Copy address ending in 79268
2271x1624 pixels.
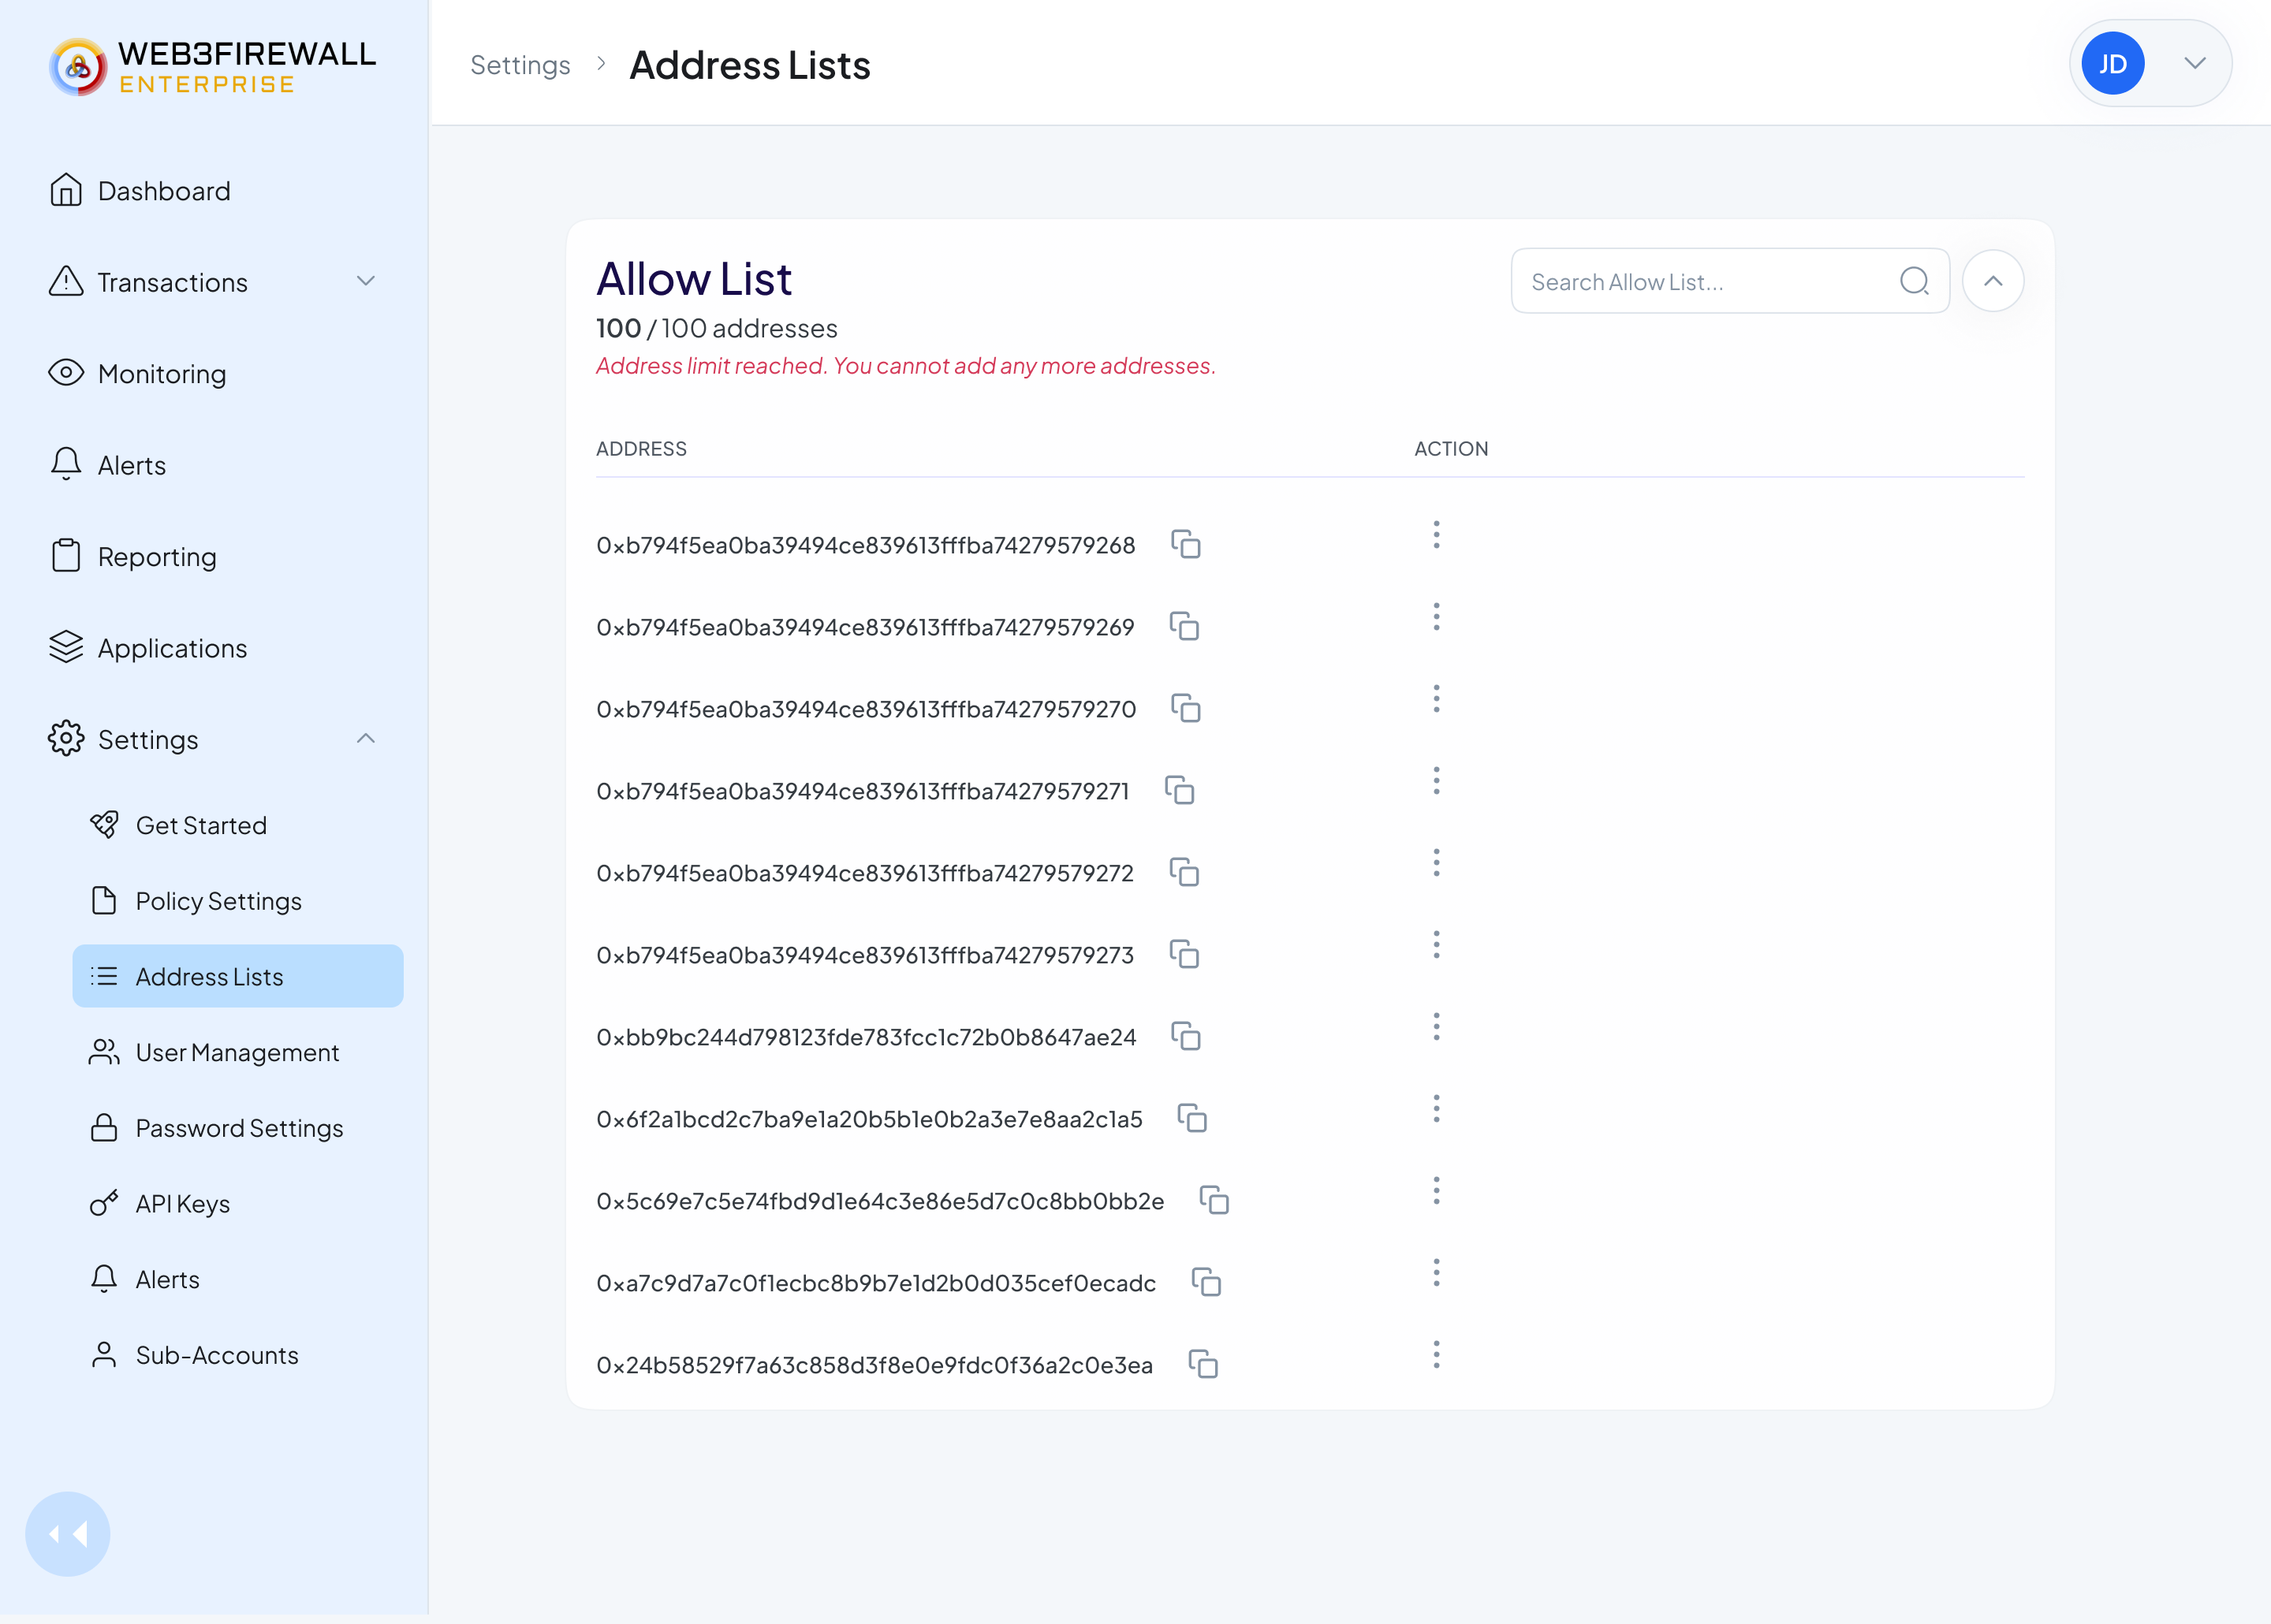(1185, 544)
